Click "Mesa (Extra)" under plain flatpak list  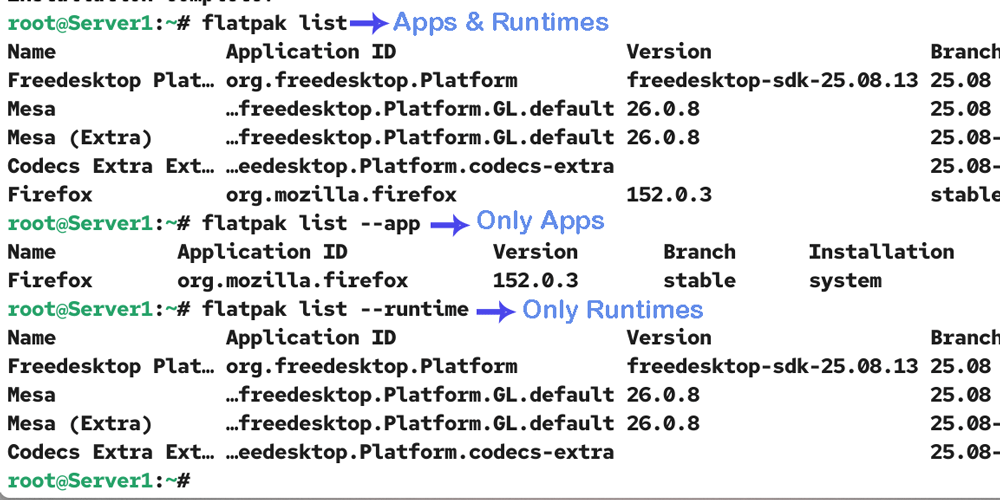coord(80,138)
